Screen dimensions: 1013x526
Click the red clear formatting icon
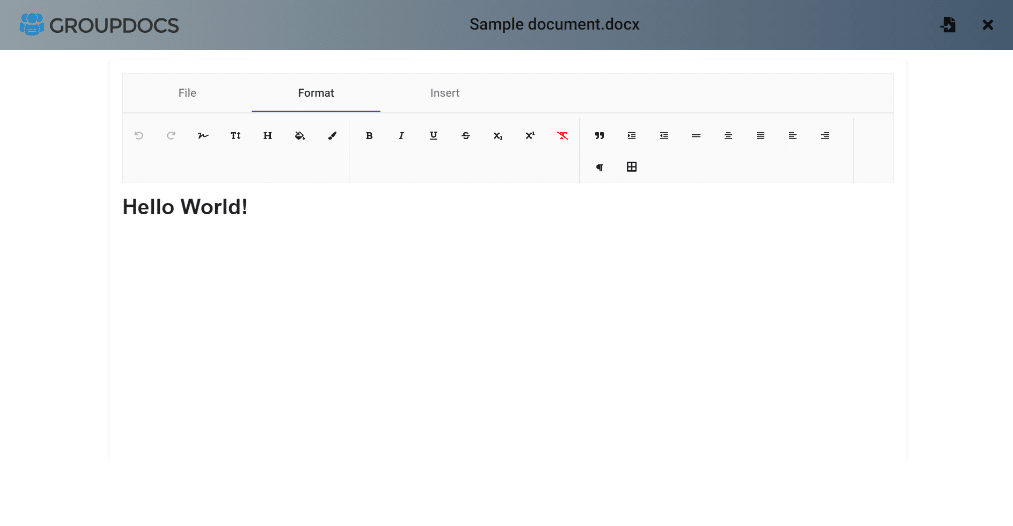(x=563, y=136)
